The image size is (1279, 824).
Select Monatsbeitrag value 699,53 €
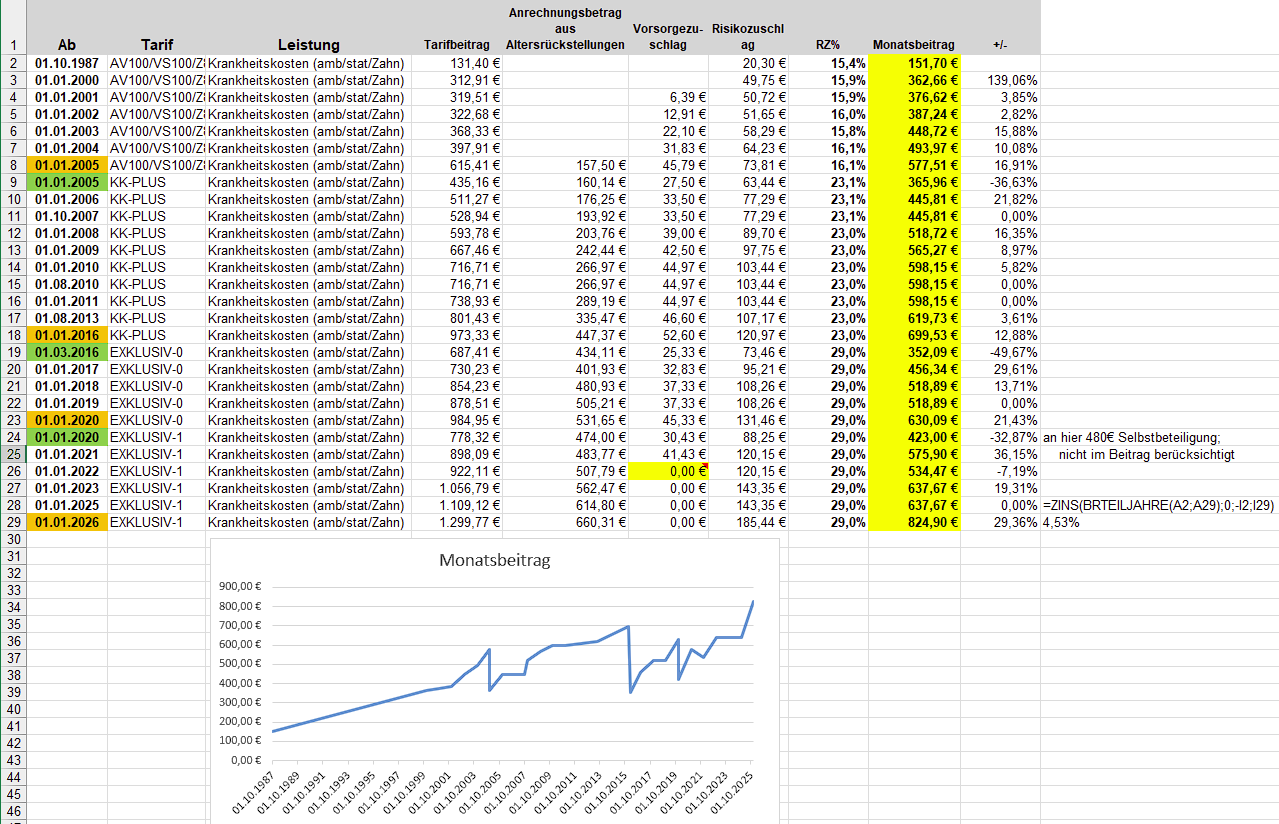pyautogui.click(x=914, y=335)
